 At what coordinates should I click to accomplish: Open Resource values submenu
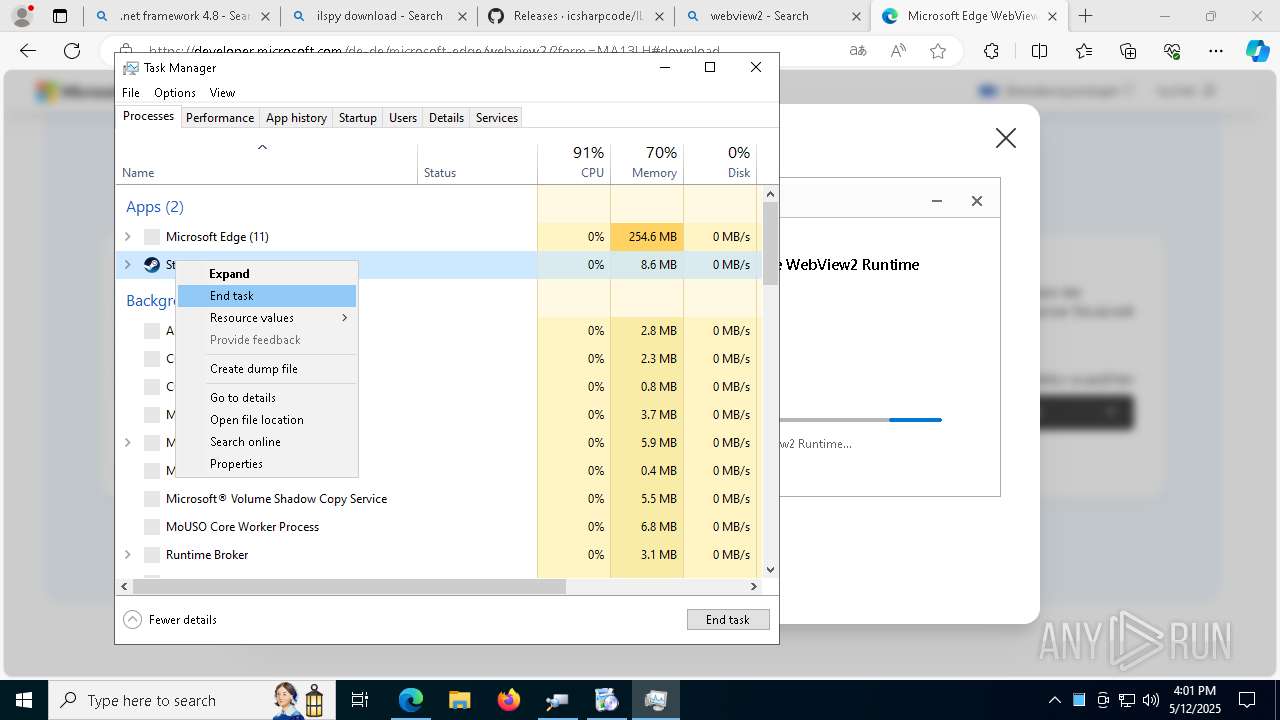click(x=267, y=318)
